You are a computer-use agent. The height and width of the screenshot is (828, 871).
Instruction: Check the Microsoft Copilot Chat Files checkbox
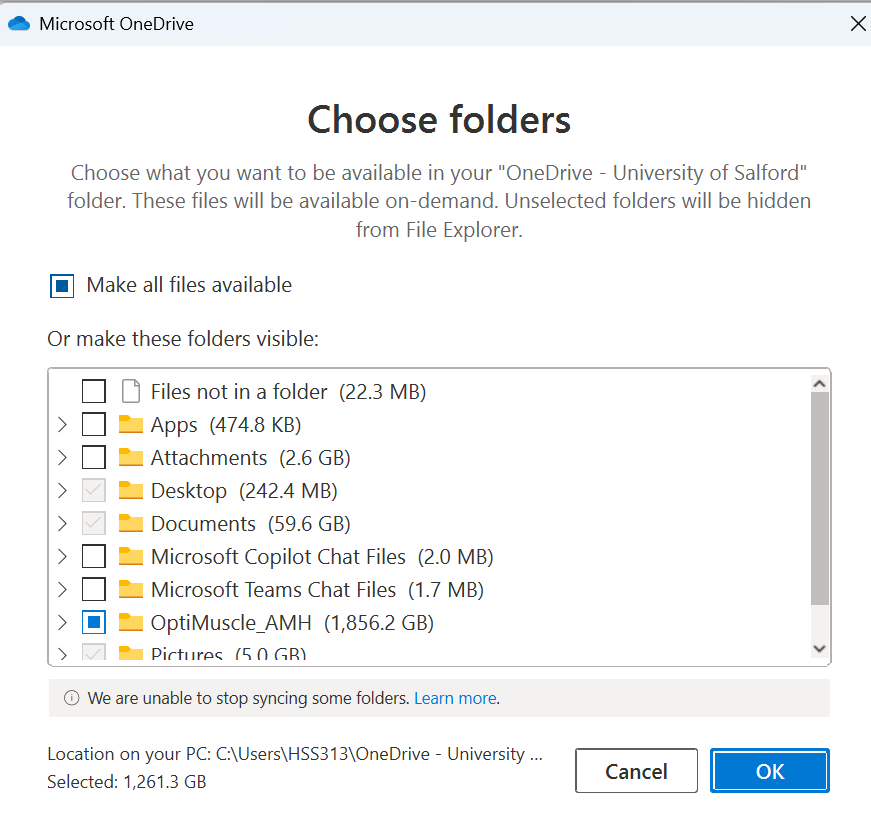pyautogui.click(x=93, y=556)
